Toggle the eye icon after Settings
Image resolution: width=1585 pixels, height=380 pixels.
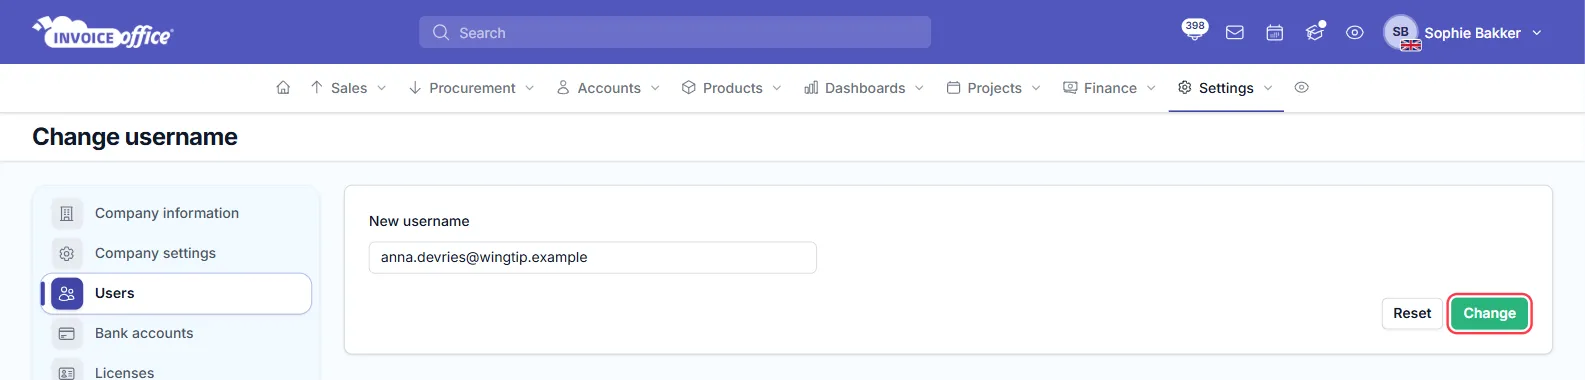(x=1301, y=88)
